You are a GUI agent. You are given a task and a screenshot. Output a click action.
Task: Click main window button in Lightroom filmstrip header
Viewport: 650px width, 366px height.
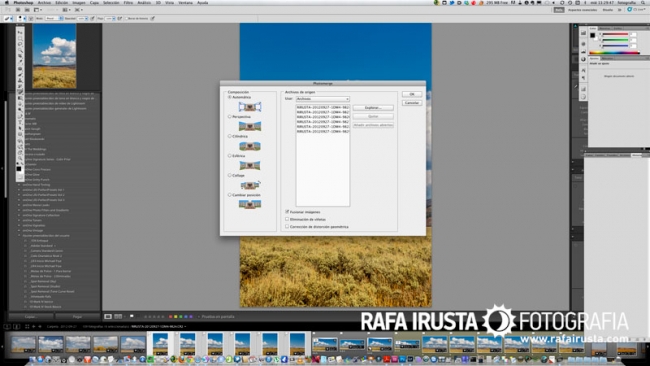pos(7,327)
